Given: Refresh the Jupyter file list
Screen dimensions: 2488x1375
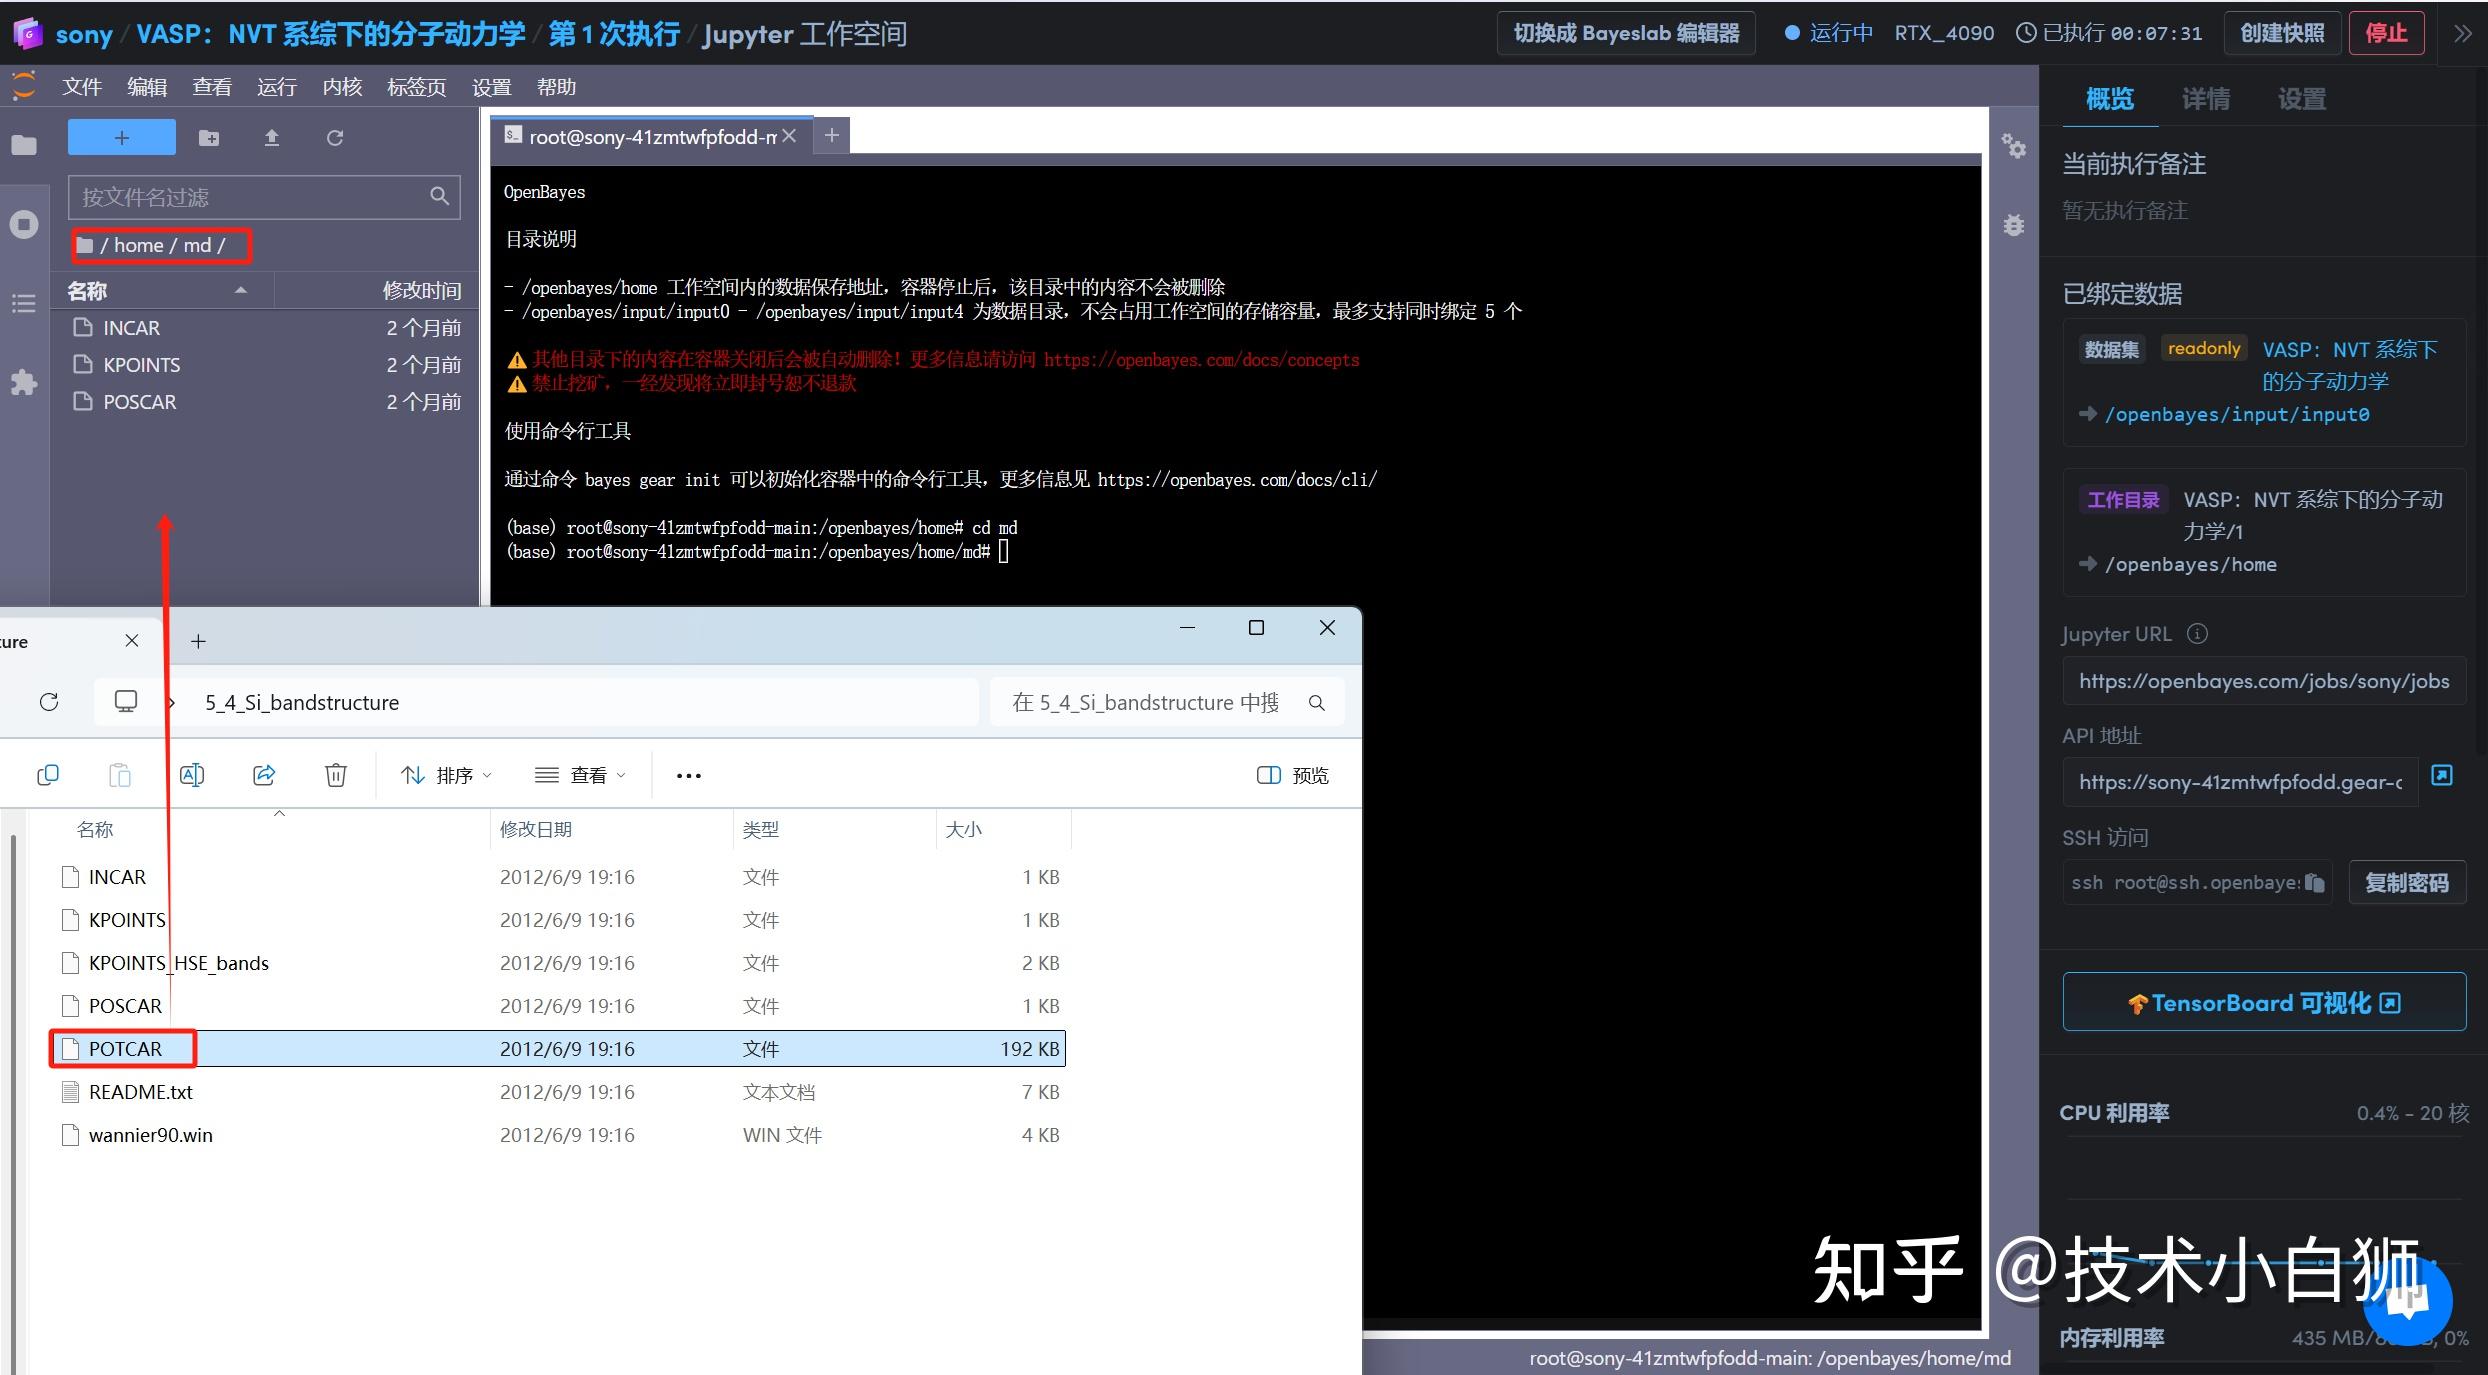Looking at the screenshot, I should point(335,138).
